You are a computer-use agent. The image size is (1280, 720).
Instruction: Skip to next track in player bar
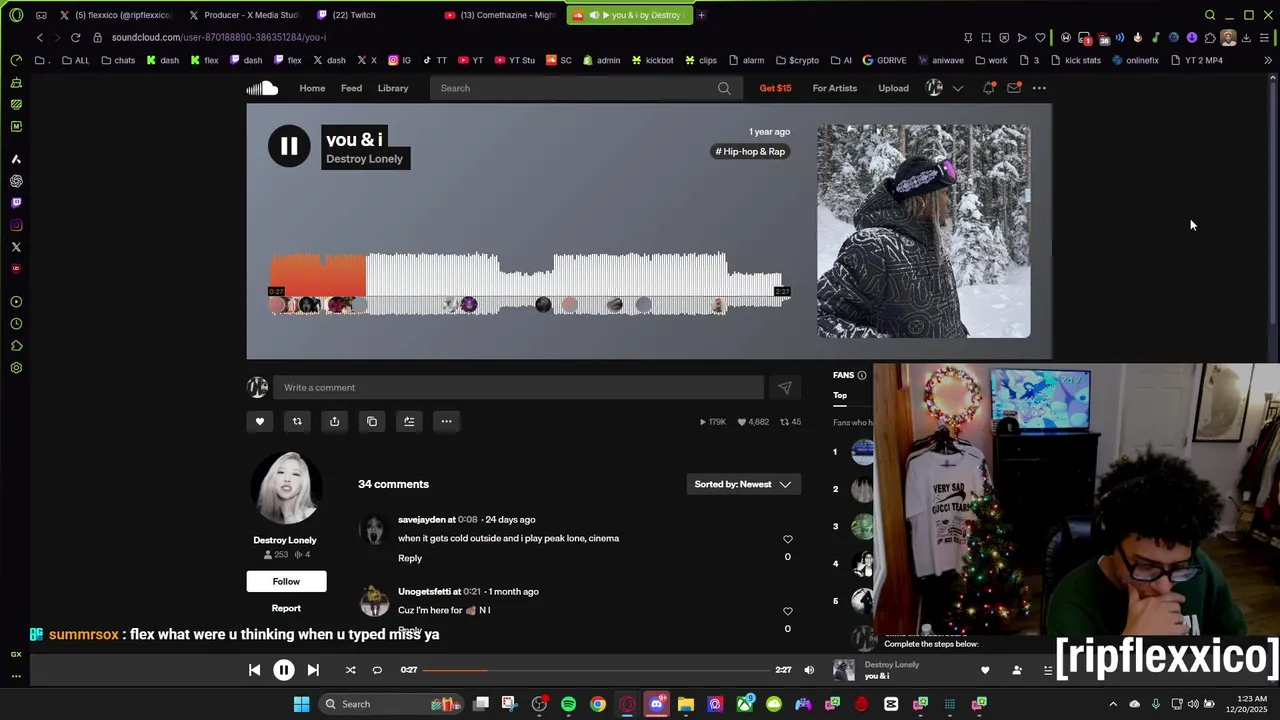[x=313, y=670]
